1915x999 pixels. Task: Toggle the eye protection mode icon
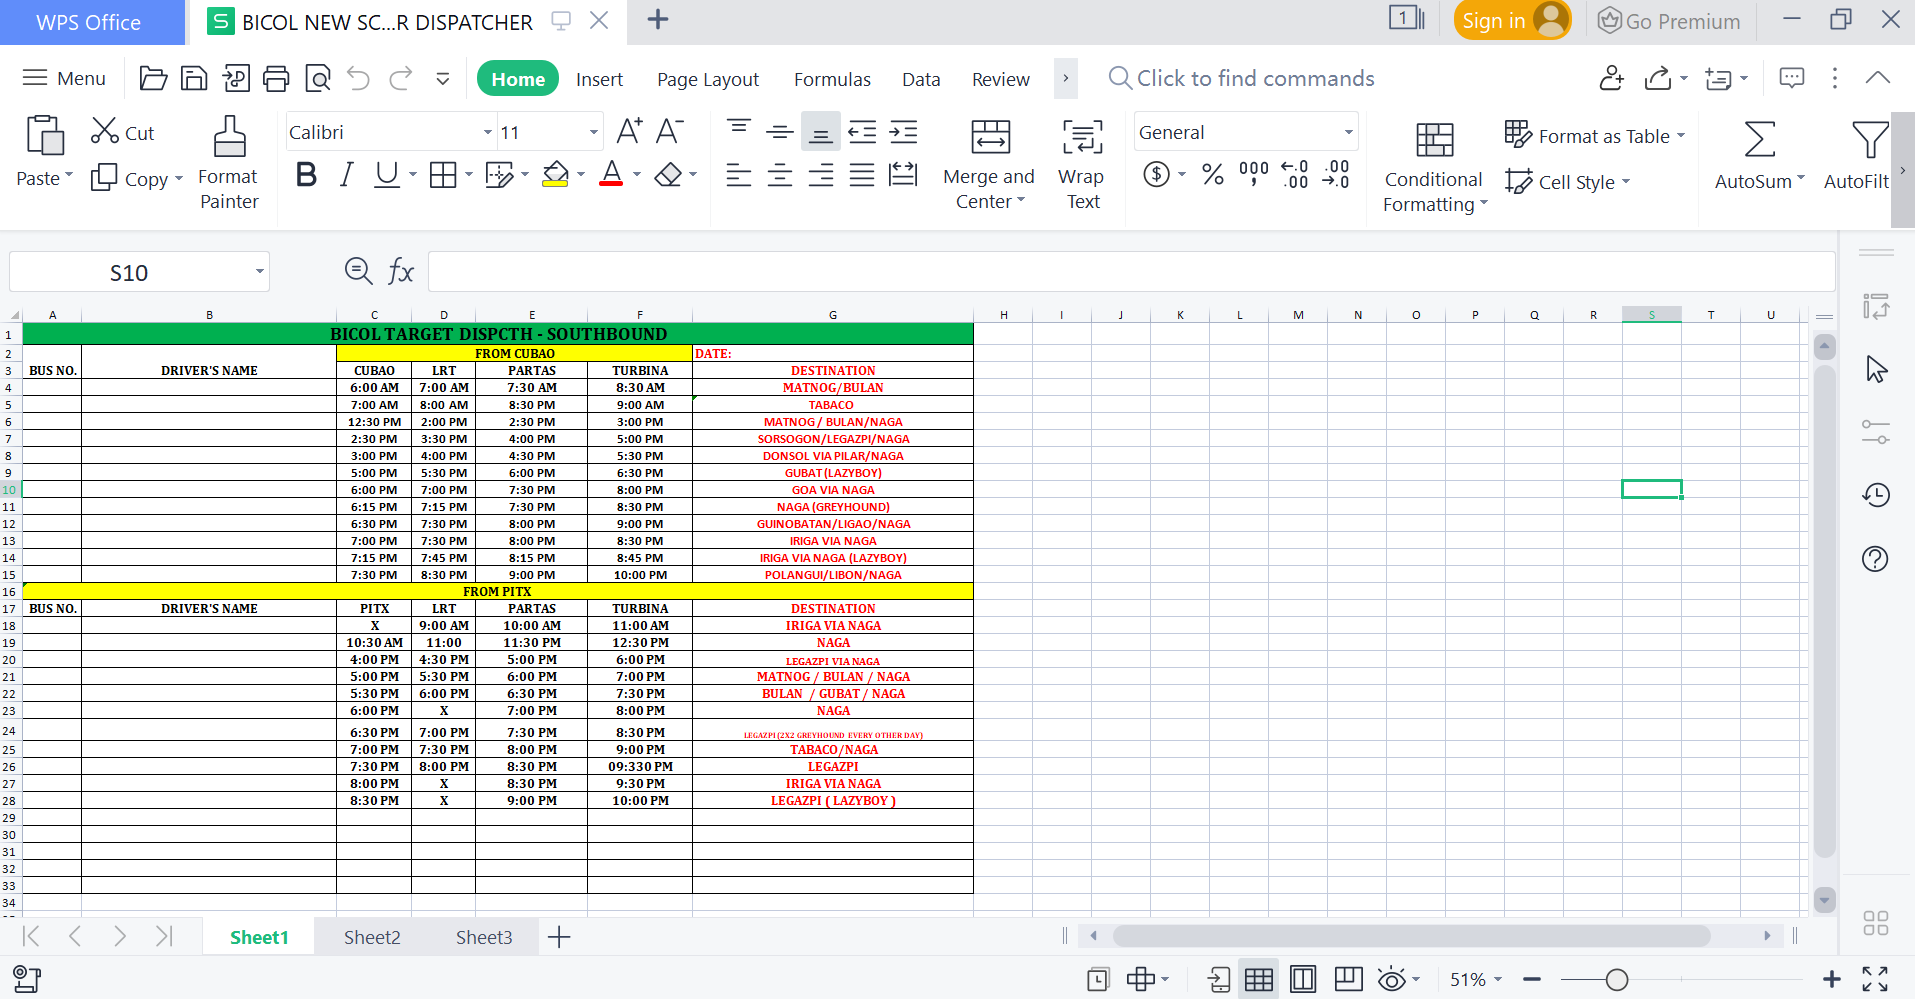click(x=1391, y=980)
